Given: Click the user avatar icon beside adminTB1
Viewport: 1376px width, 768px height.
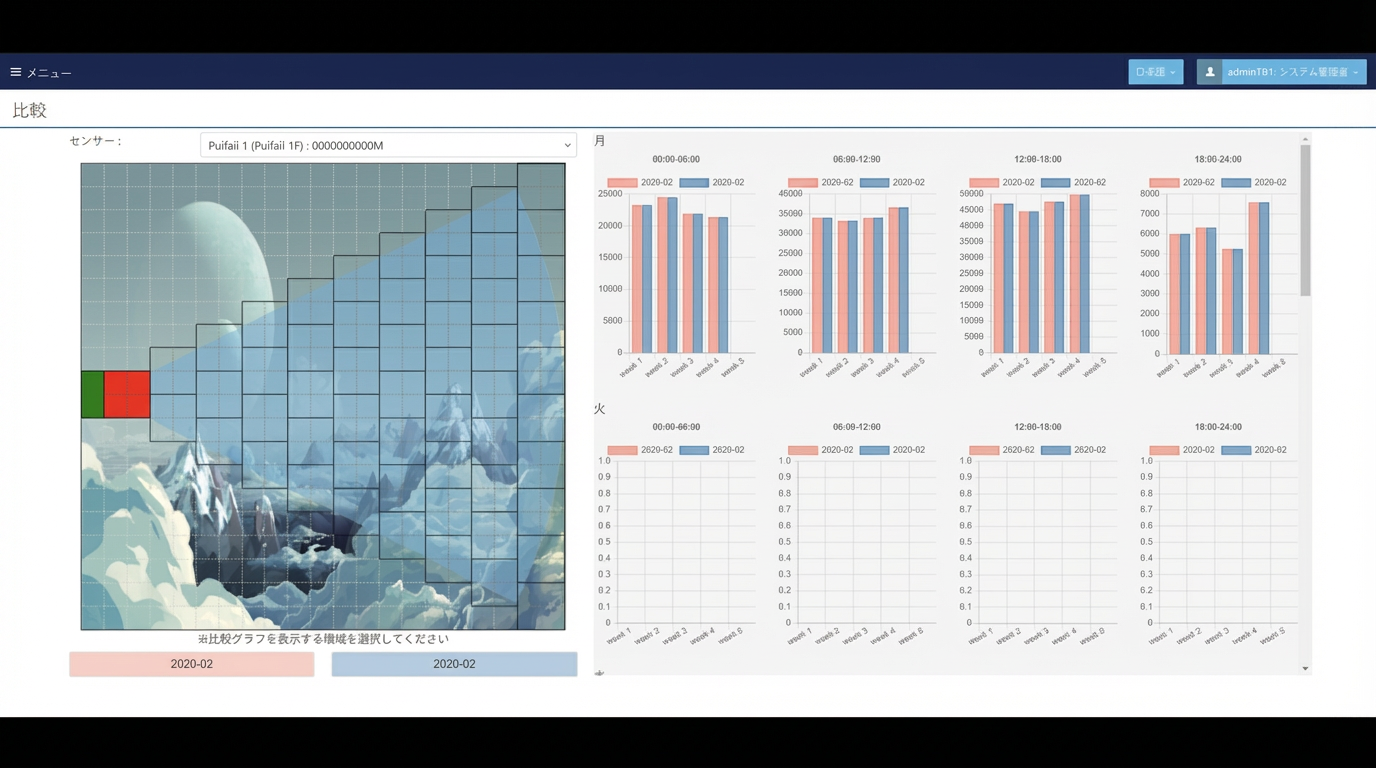Looking at the screenshot, I should 1210,72.
